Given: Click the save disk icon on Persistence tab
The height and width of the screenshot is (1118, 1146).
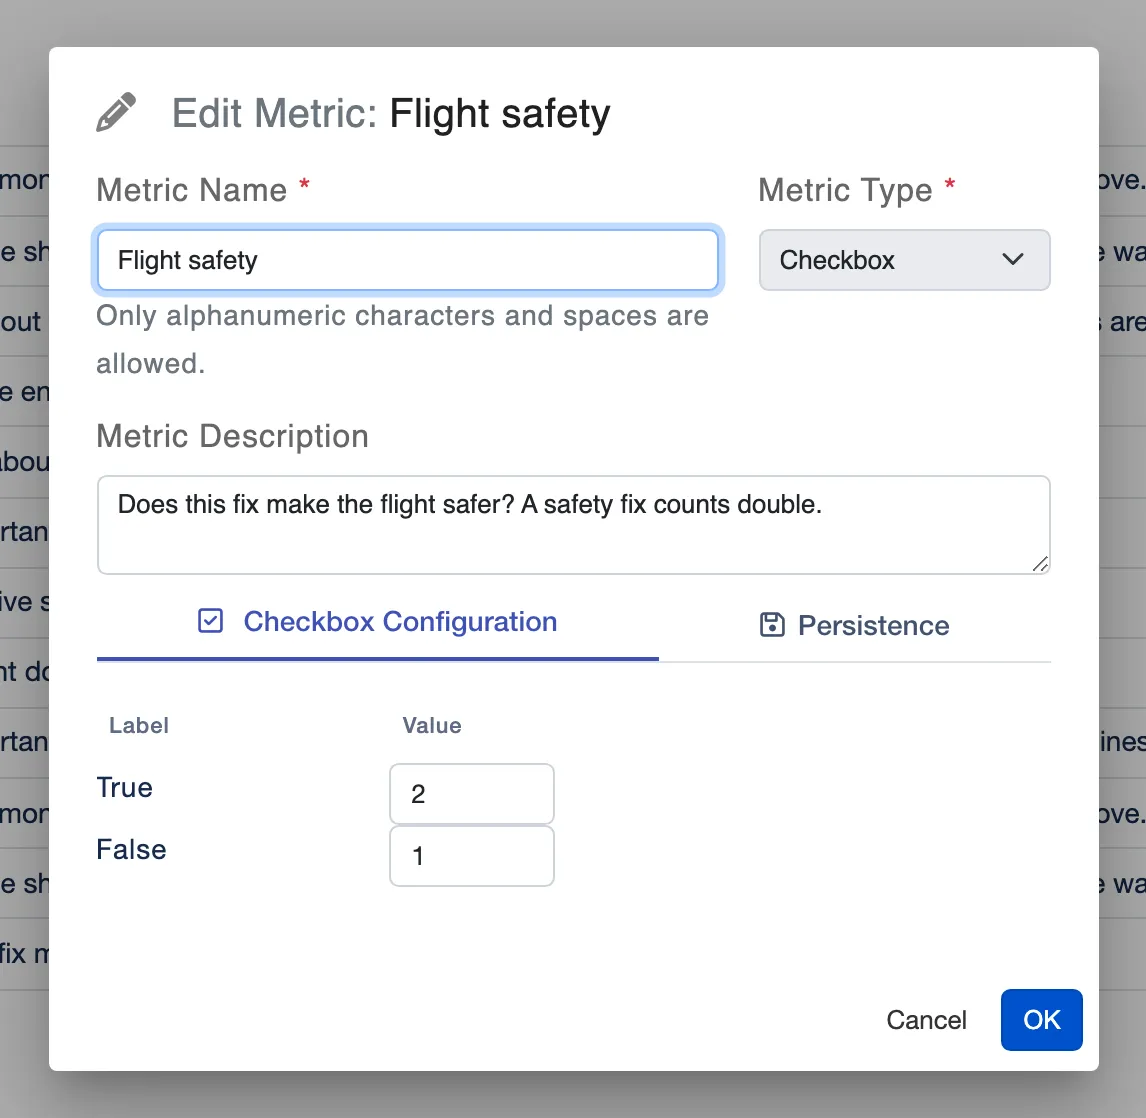Looking at the screenshot, I should [x=772, y=625].
